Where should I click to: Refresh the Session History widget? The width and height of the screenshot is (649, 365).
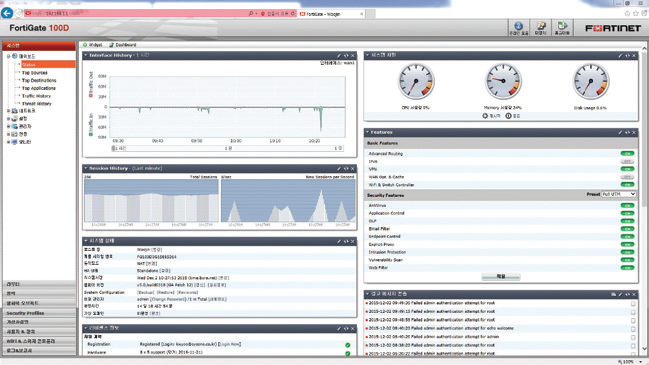(x=346, y=168)
